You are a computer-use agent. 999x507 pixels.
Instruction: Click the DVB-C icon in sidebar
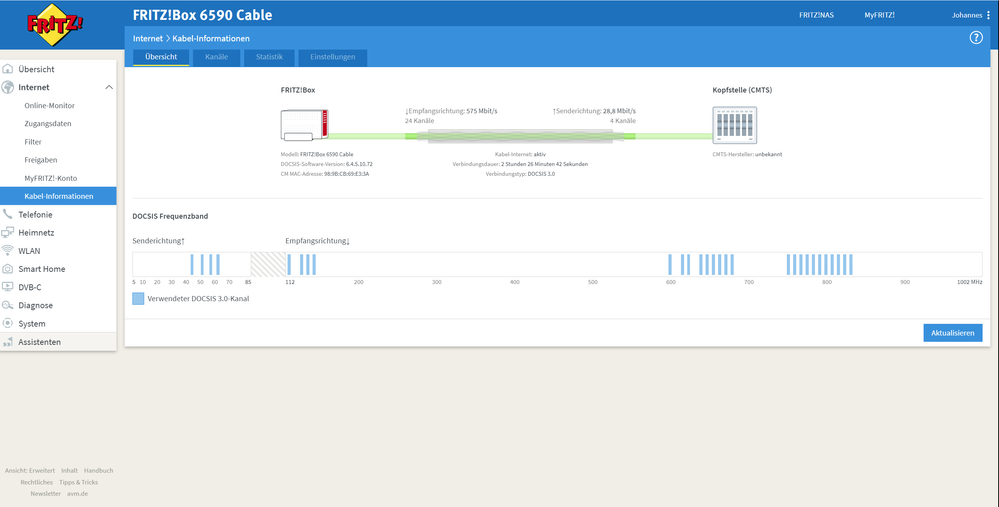tap(8, 287)
